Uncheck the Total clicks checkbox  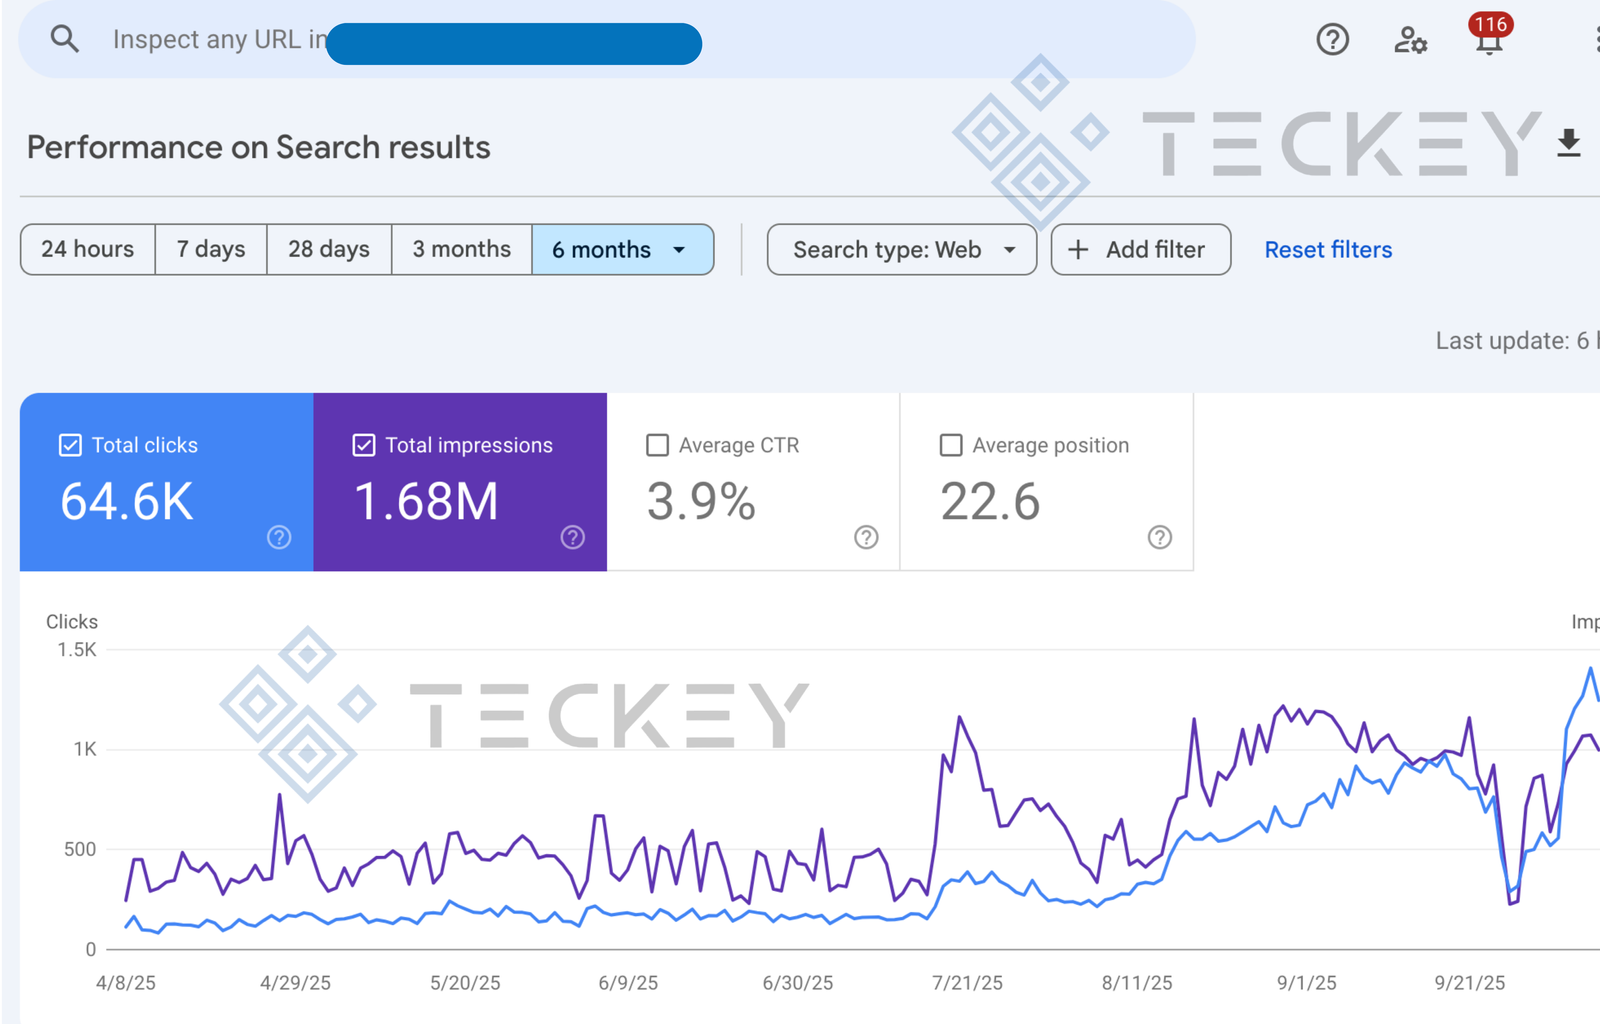(70, 445)
